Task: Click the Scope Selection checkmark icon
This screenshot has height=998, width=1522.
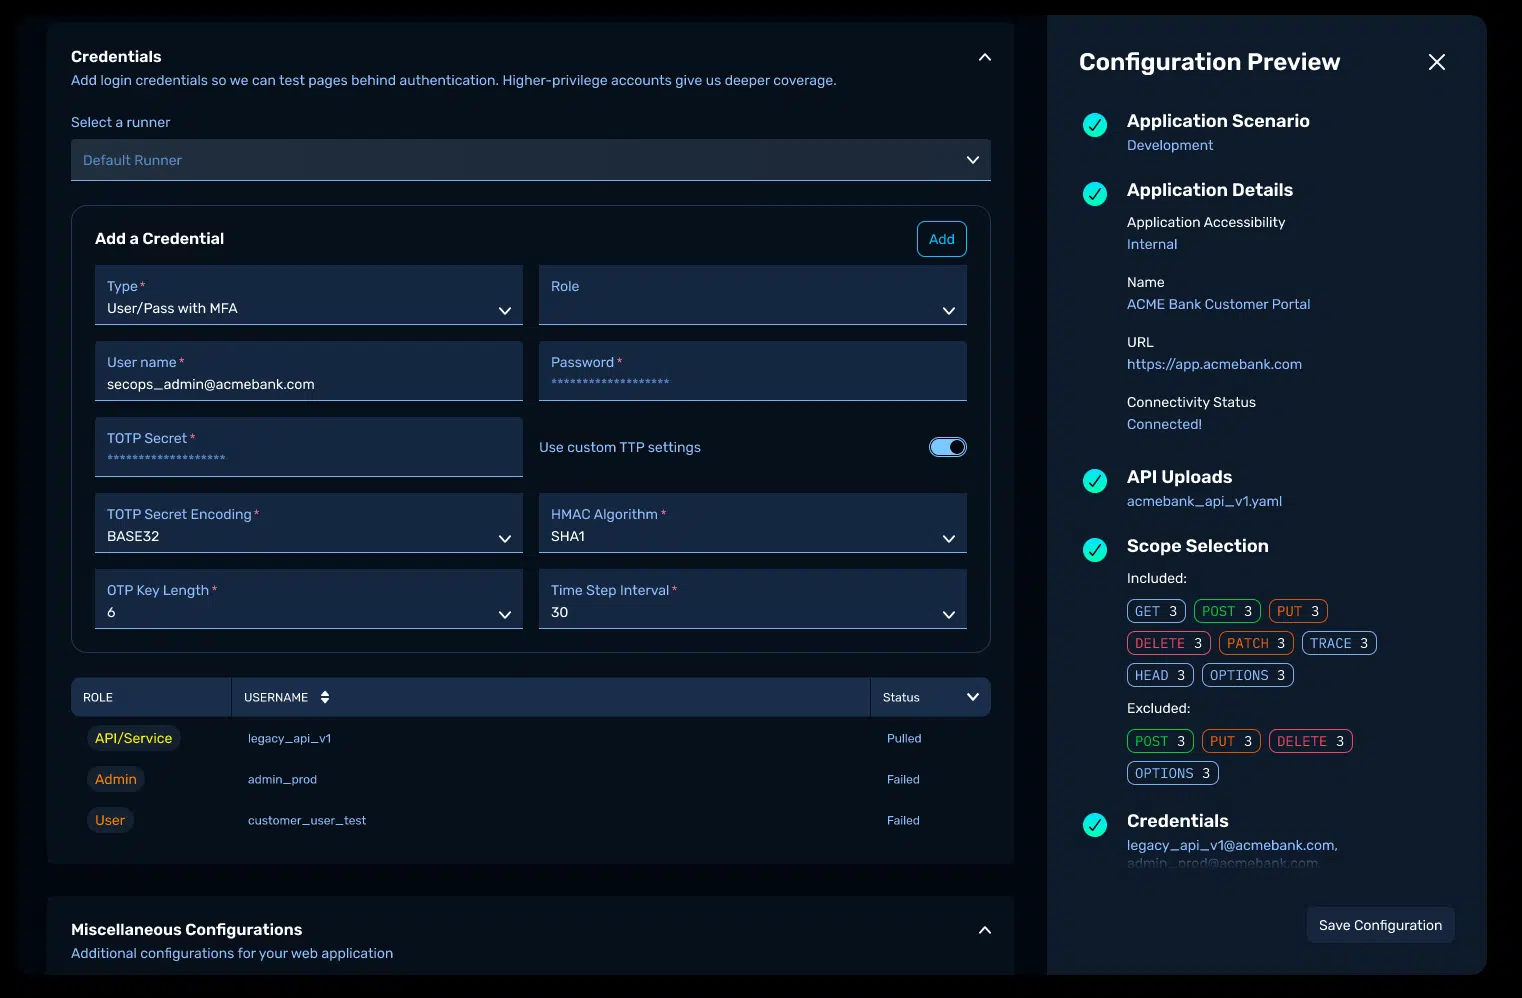Action: (x=1095, y=550)
